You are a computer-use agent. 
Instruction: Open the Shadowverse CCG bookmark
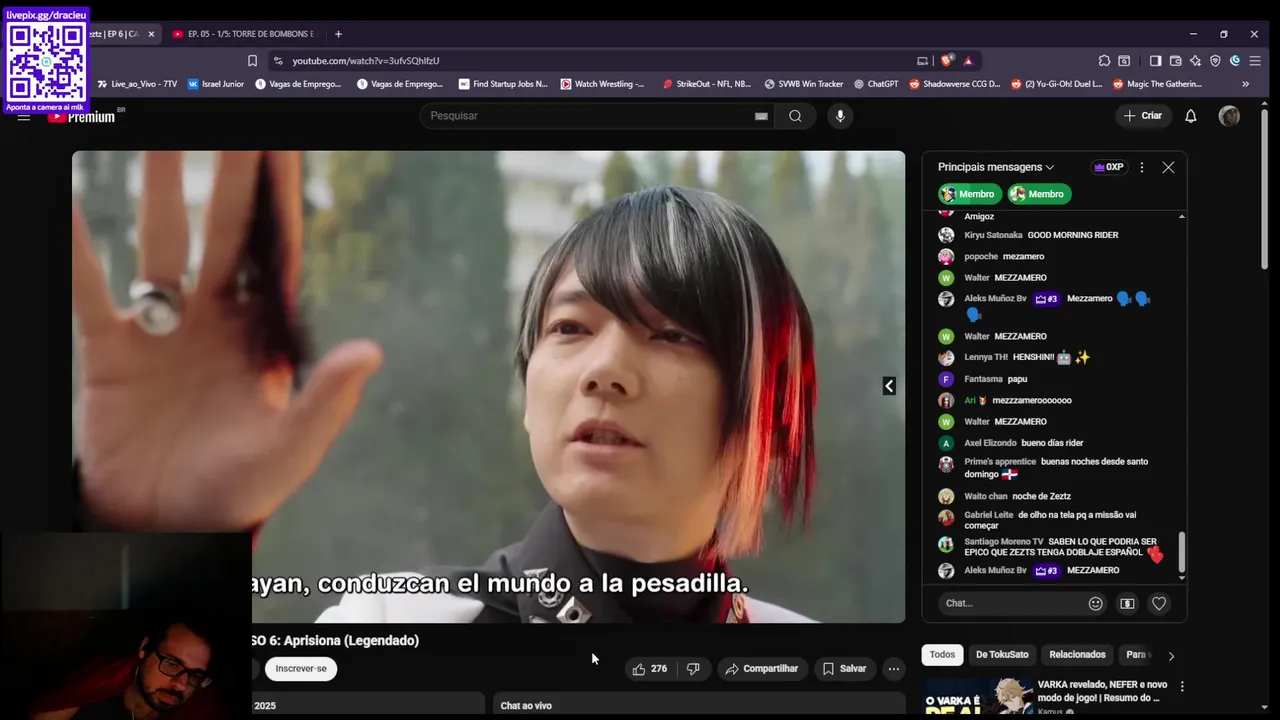point(954,84)
